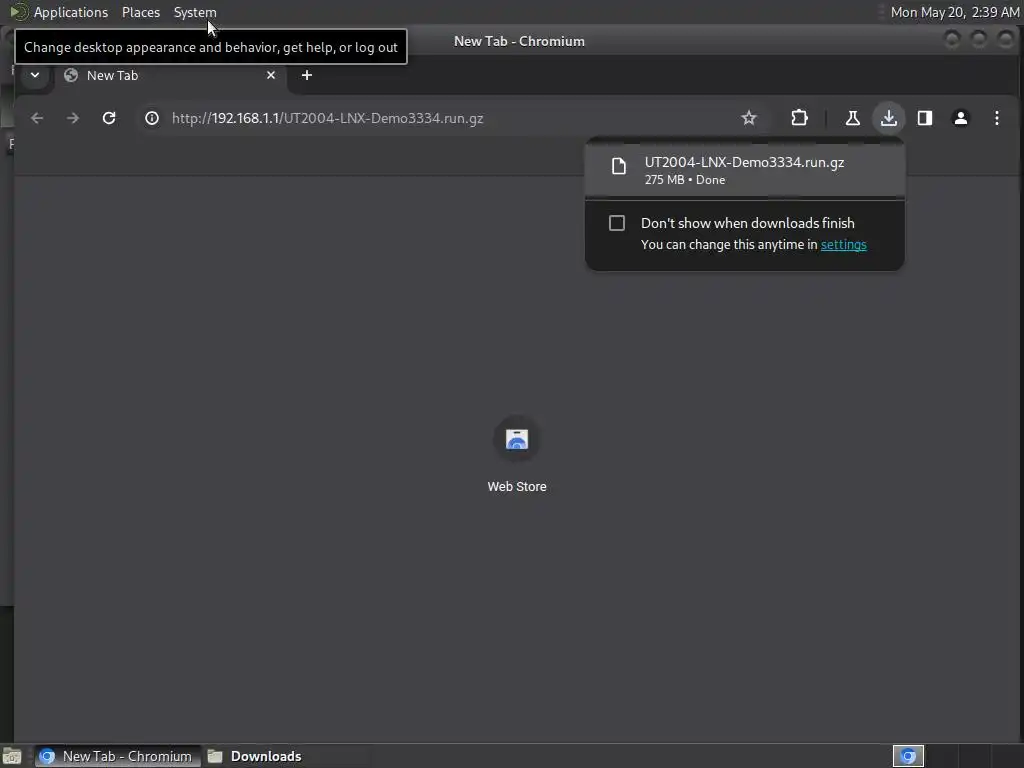Screen dimensions: 1024x768
Task: Enable Don't show when downloads finish
Action: click(x=616, y=223)
